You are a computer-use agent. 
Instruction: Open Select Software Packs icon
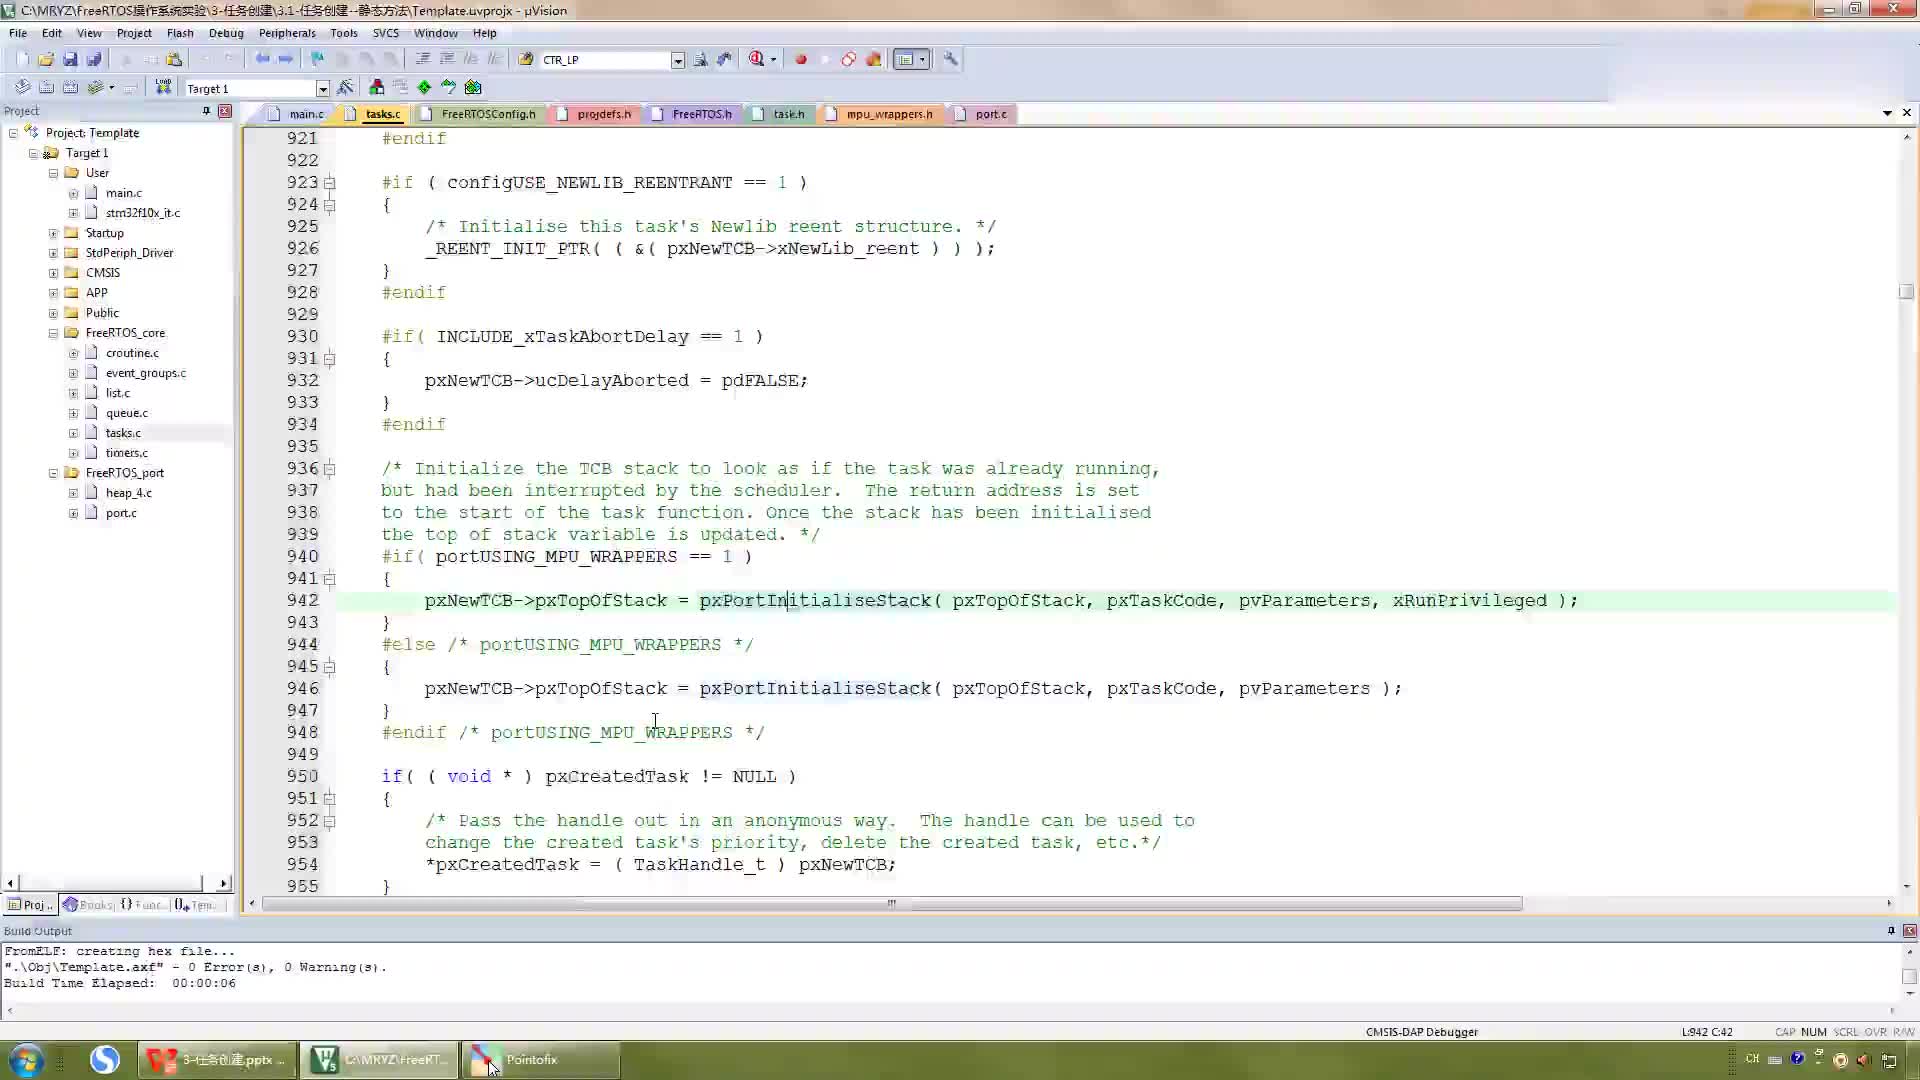[449, 88]
